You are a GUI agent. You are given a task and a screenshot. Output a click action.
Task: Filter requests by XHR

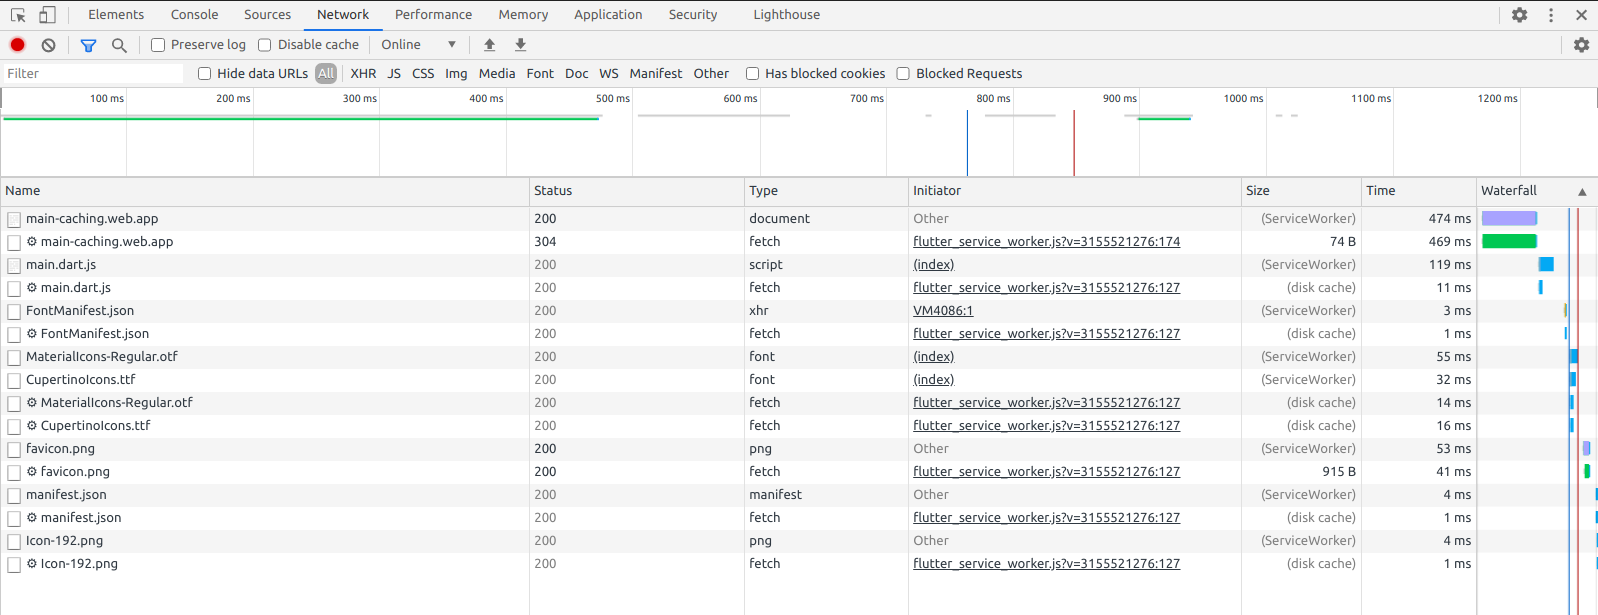363,74
